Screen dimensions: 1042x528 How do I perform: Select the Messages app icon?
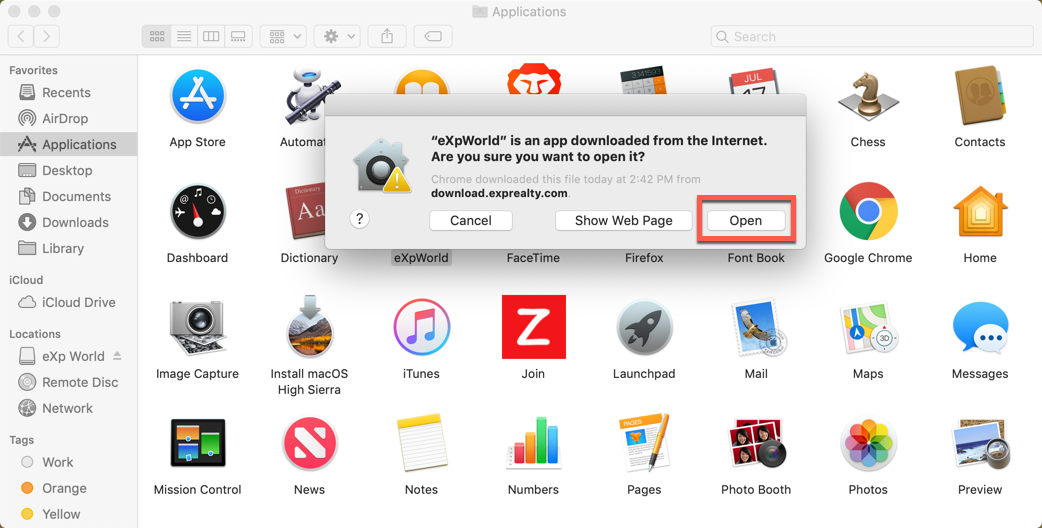980,328
